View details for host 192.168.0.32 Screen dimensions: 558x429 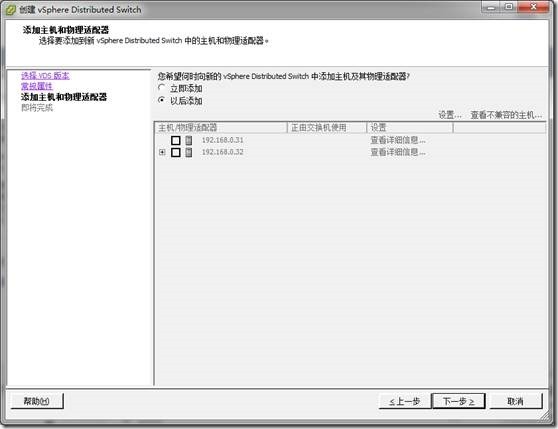(398, 152)
